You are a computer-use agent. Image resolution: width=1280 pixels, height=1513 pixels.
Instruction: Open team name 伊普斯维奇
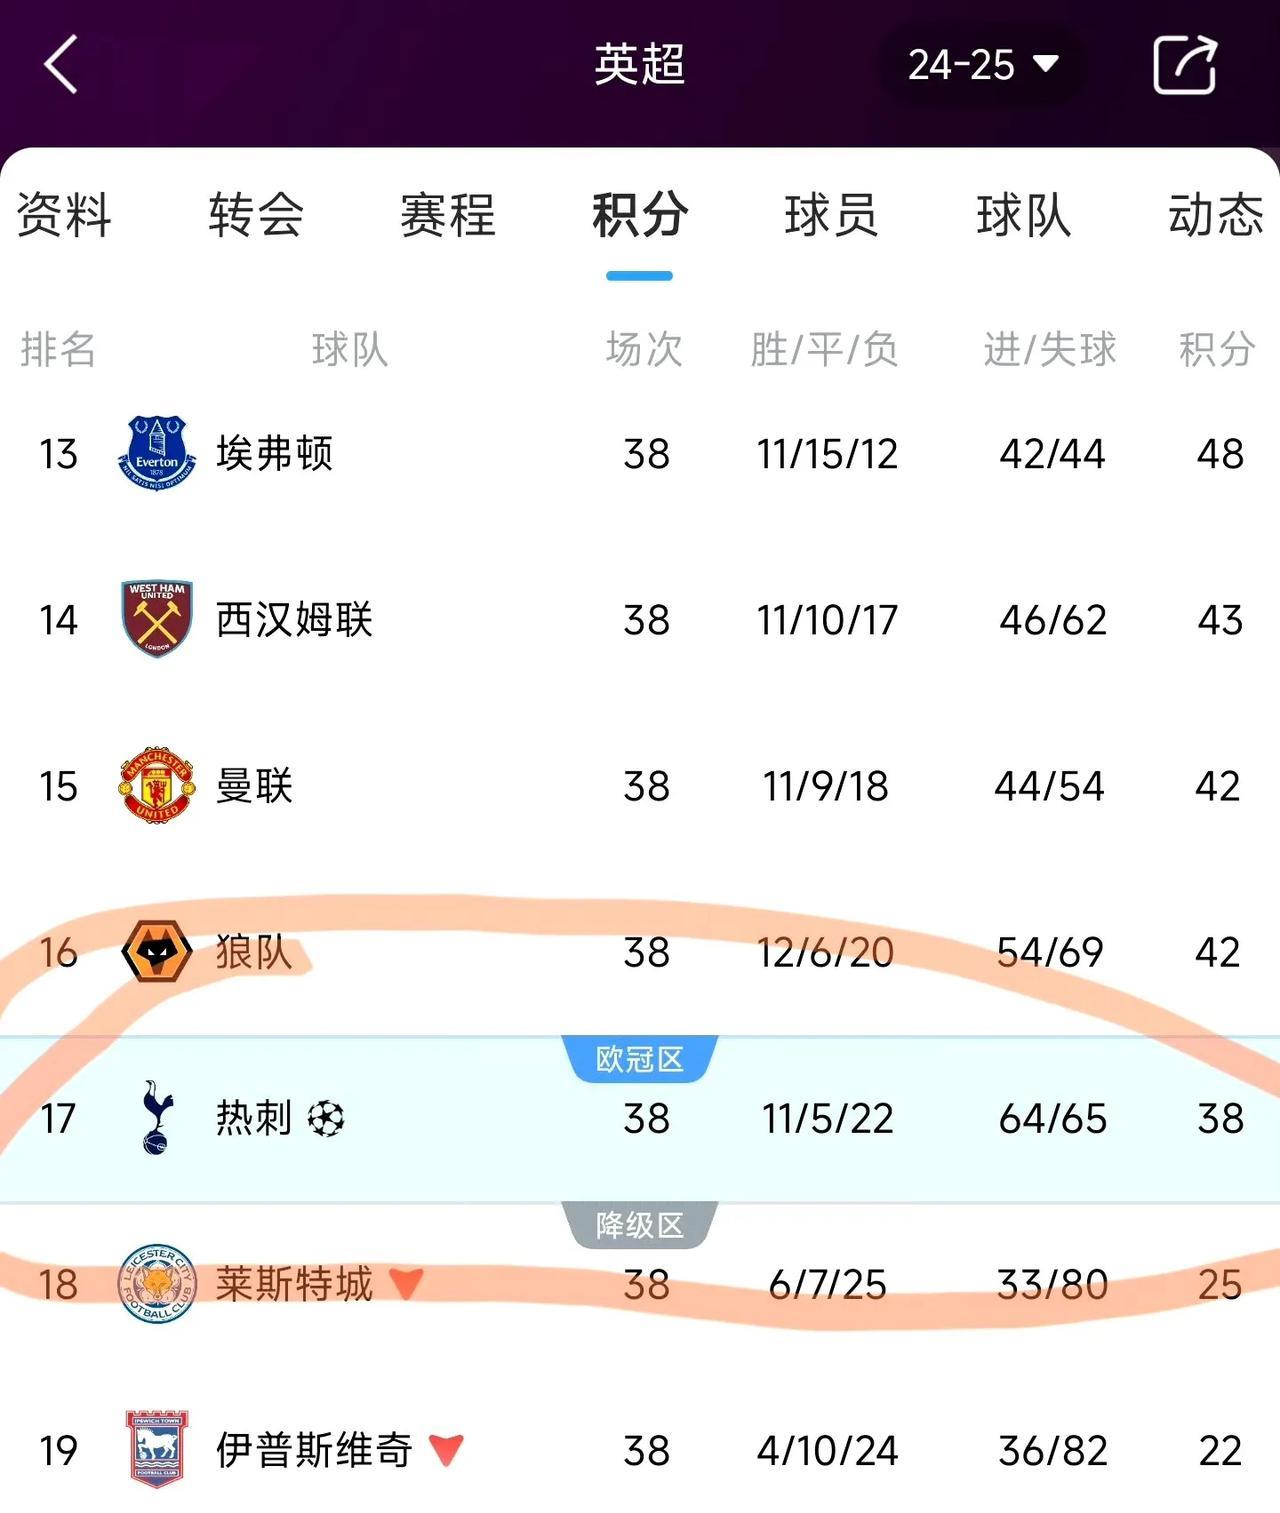coord(314,1450)
